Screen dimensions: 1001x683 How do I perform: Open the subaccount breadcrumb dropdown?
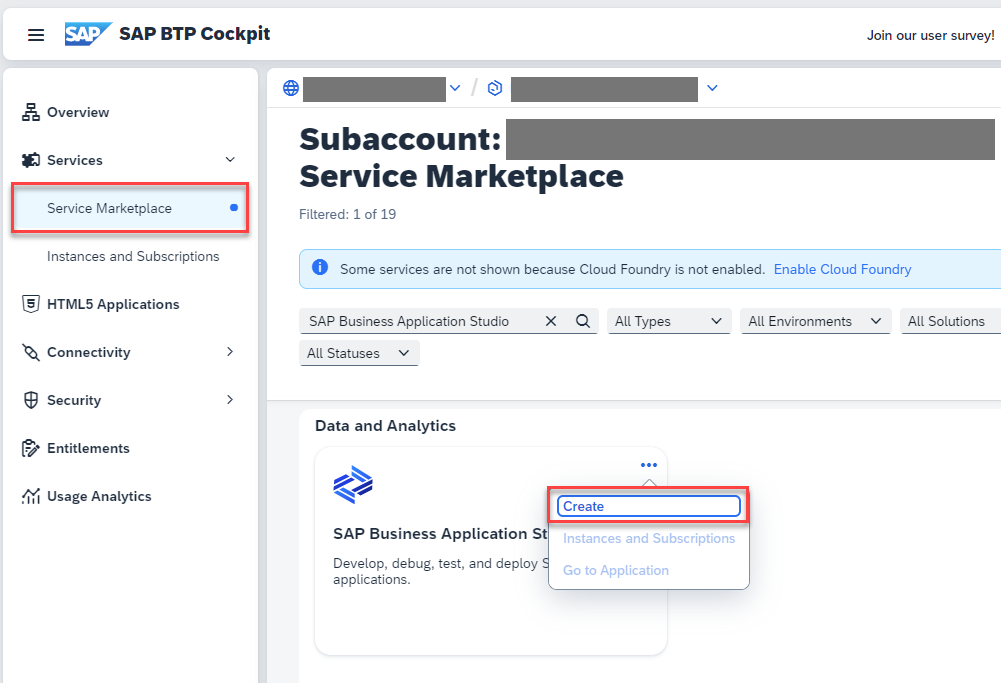[x=712, y=88]
